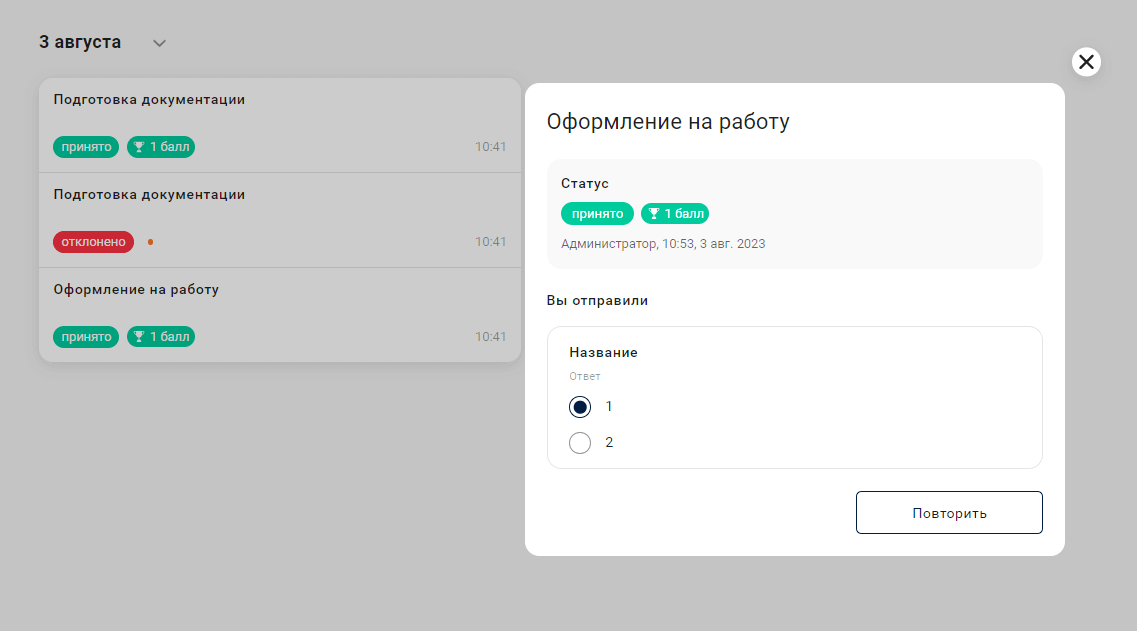The image size is (1137, 631).
Task: Click the Администратор status timestamp text
Action: tap(663, 244)
